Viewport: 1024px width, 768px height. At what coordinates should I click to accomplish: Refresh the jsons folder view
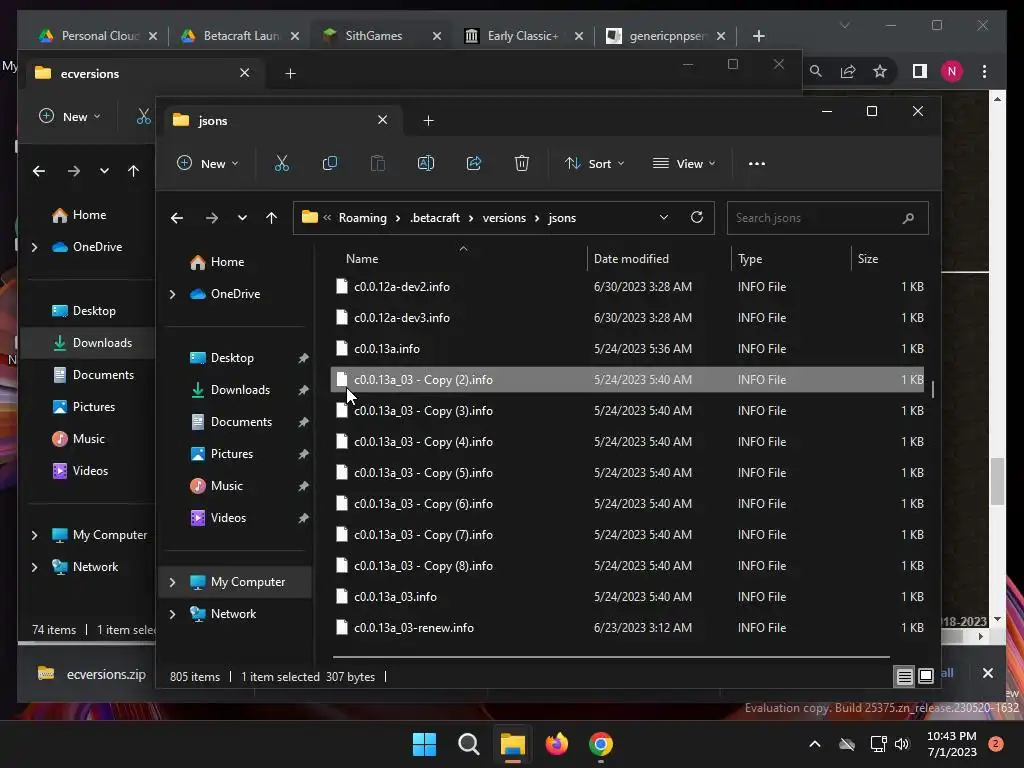(x=697, y=217)
